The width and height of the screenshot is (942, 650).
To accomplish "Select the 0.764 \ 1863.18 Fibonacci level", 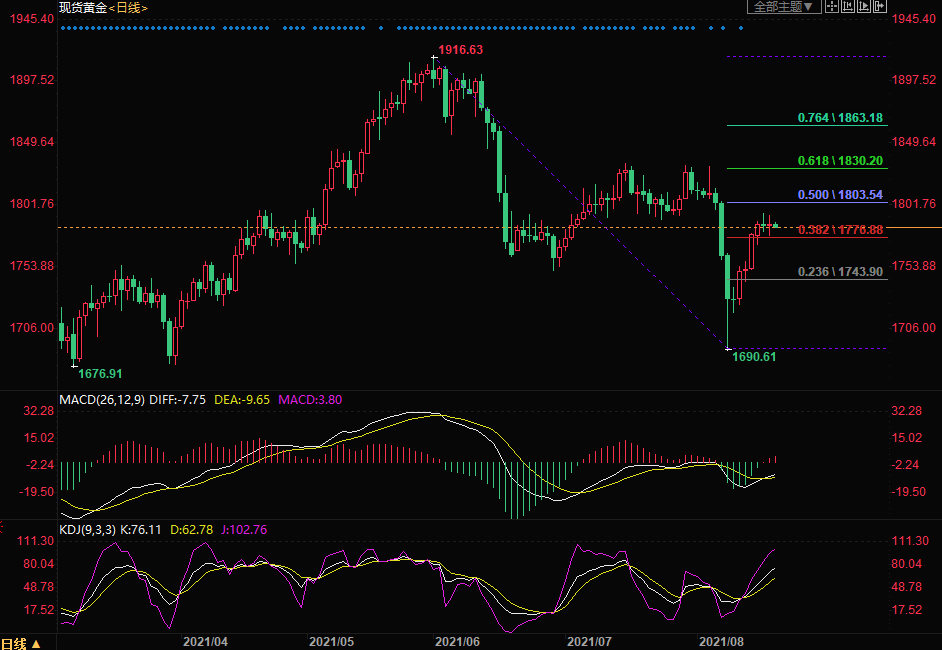I will tap(840, 118).
